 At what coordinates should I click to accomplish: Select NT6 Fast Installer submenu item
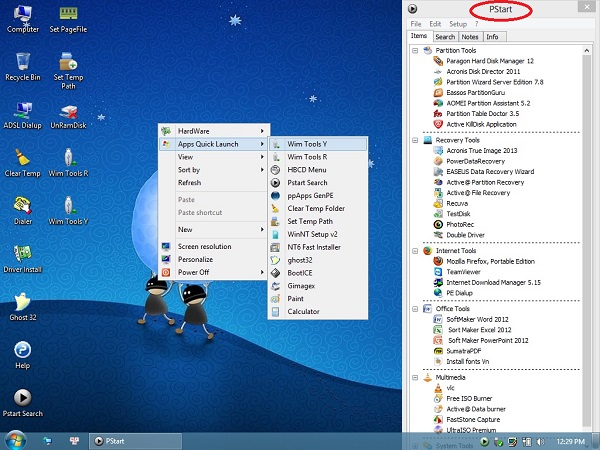(318, 247)
